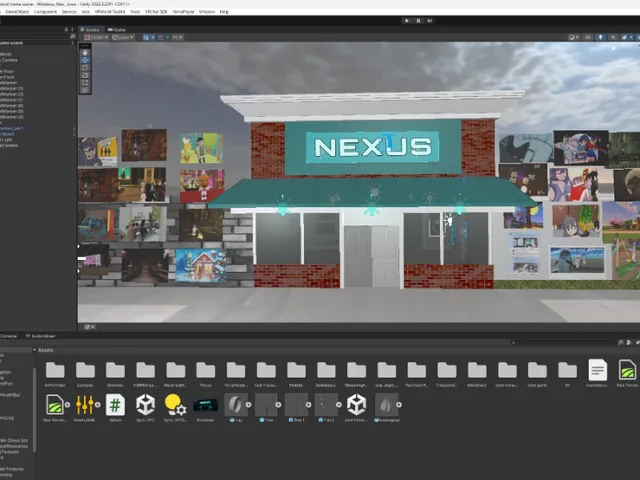
Task: Click the NEXUS sign in the Scene view
Action: click(x=373, y=147)
